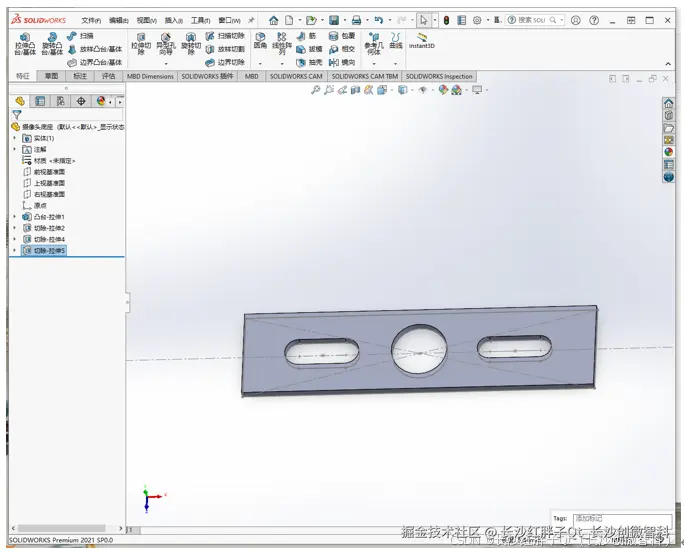This screenshot has width=684, height=554.
Task: Choose the 镜向 mirror tool
Action: [342, 62]
